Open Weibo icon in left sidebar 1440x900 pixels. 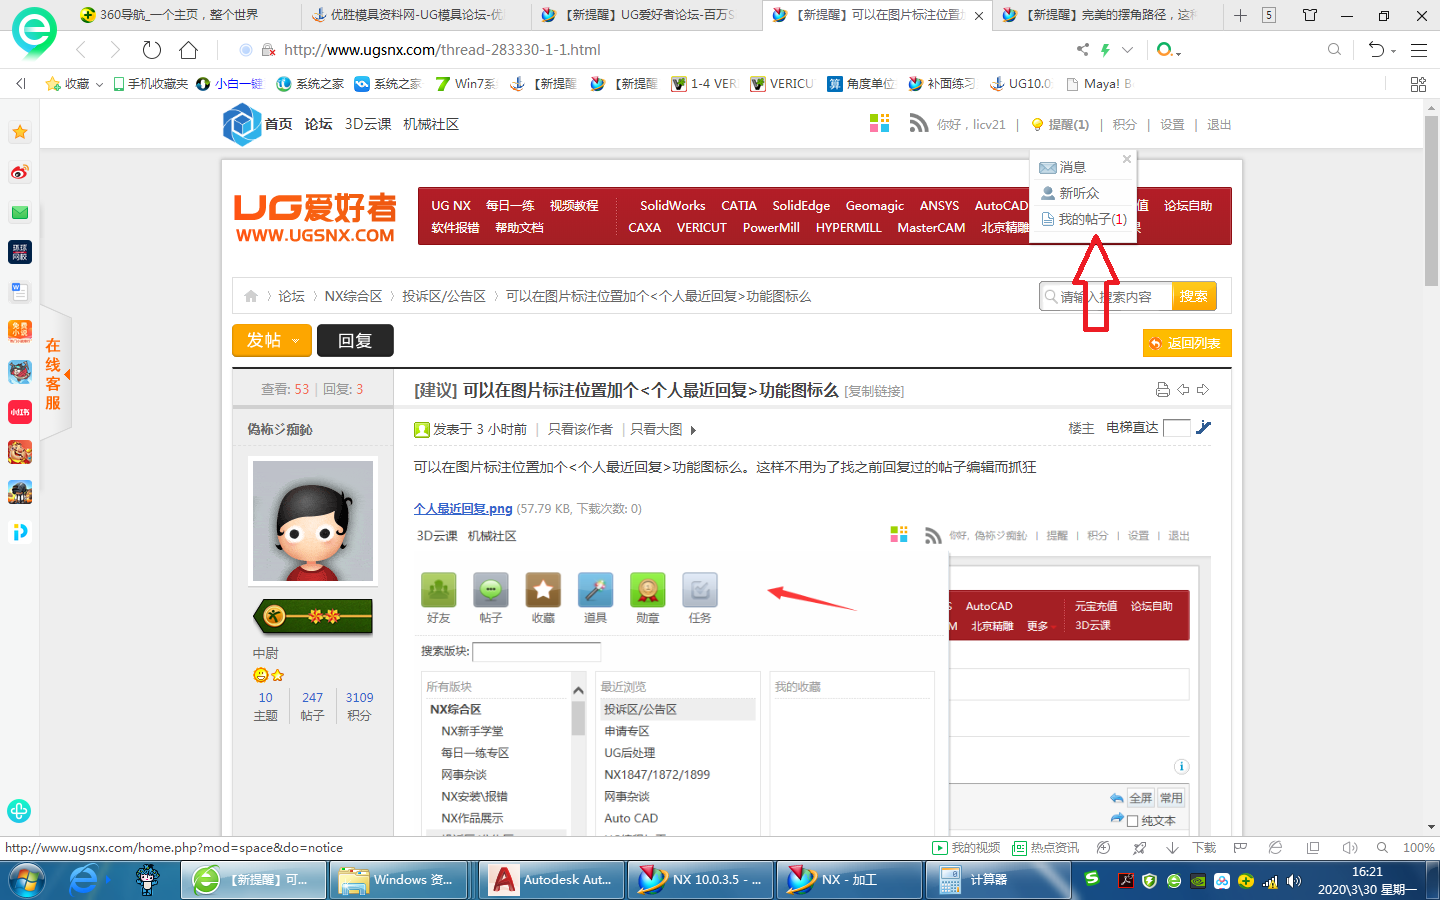click(x=20, y=172)
